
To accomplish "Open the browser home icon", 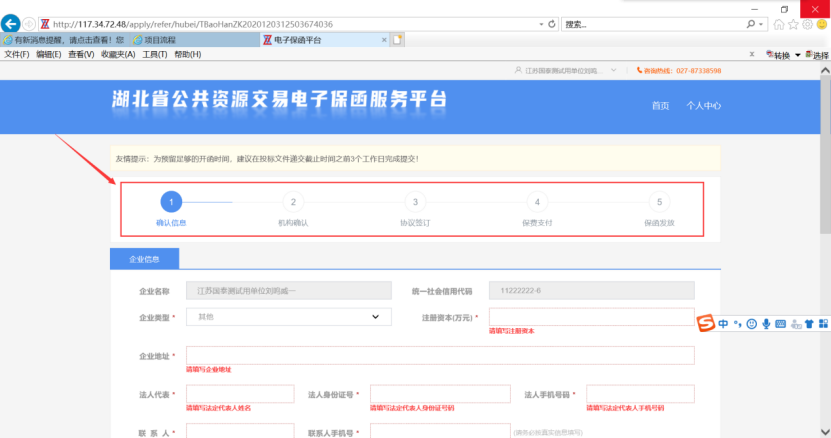I will (779, 24).
